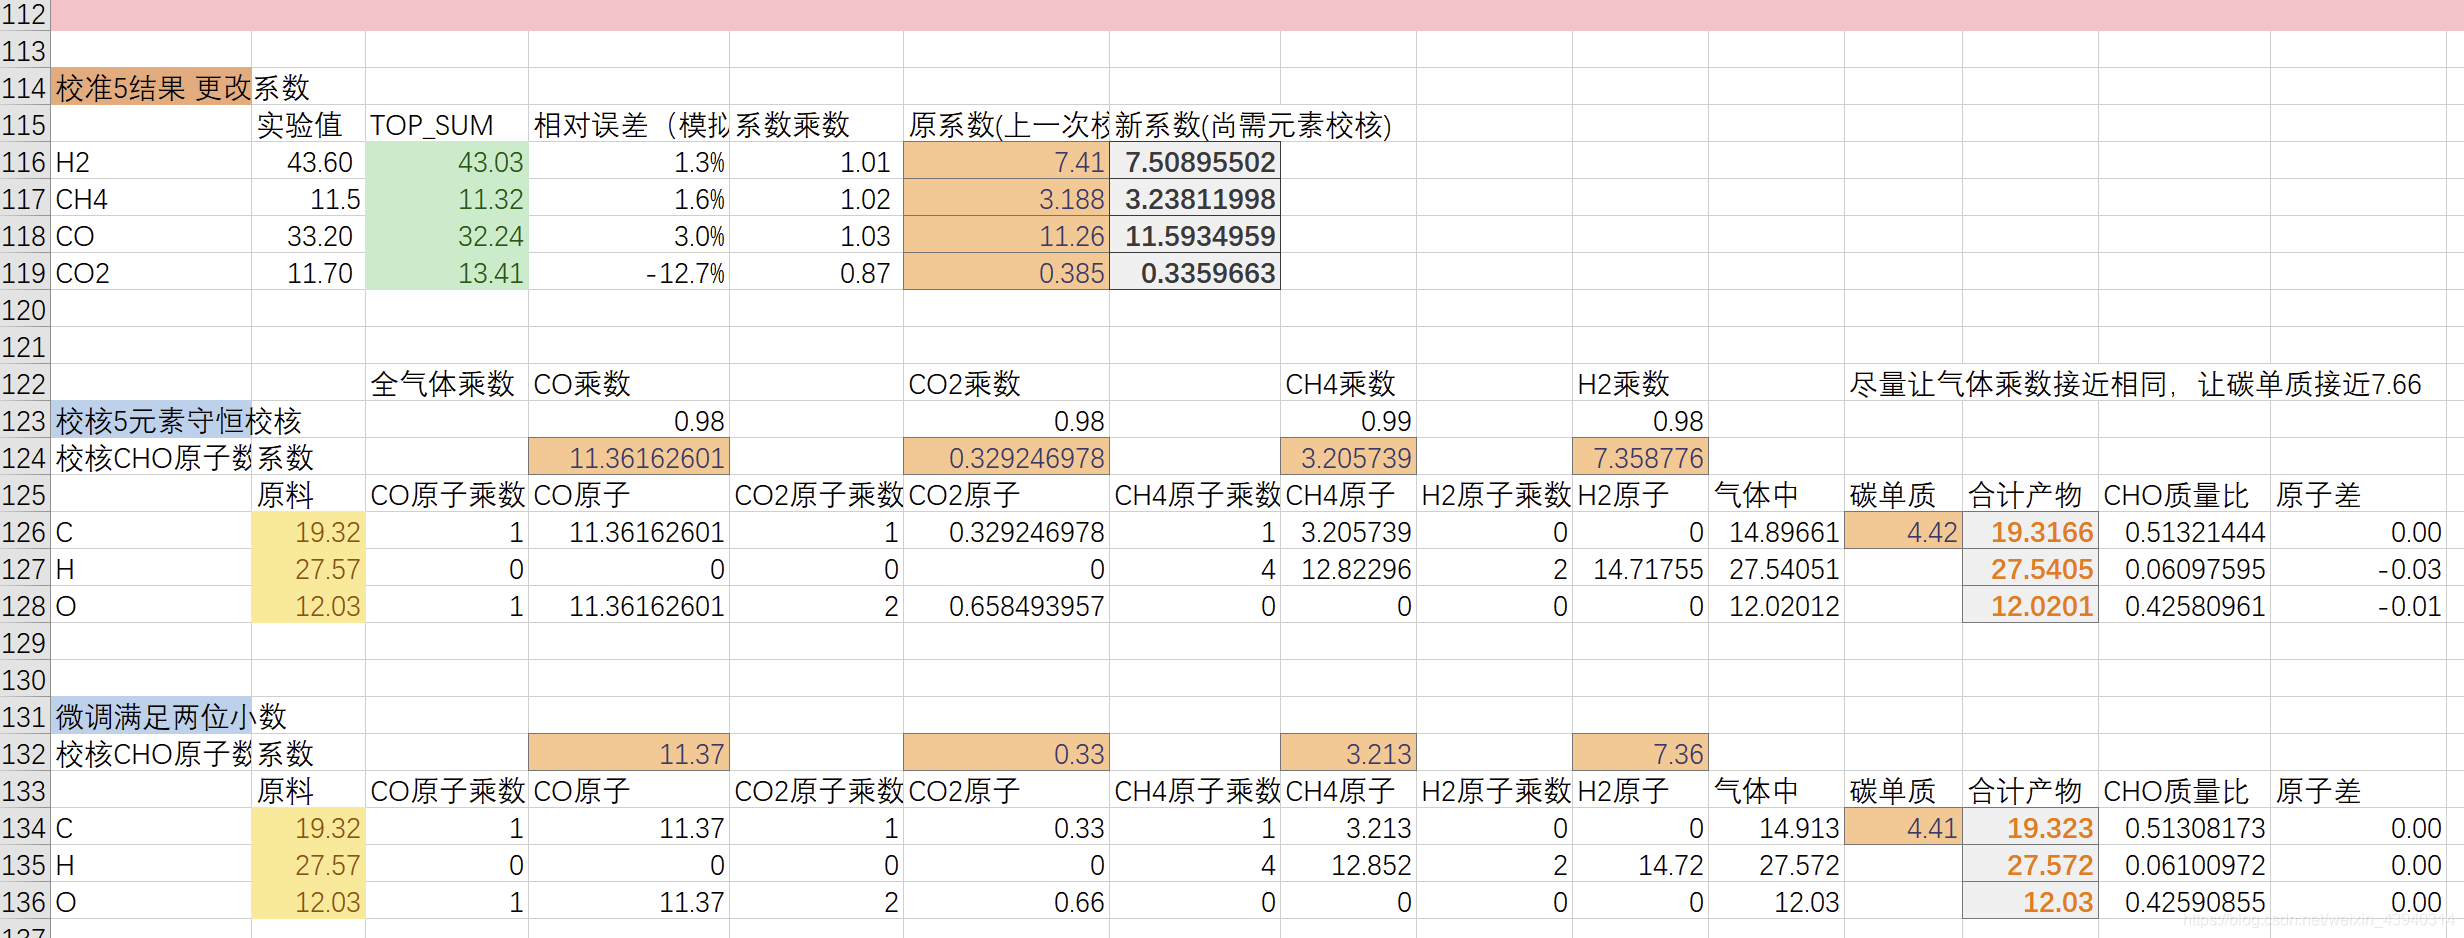Select original coefficient 7.41
This screenshot has height=938, width=2464.
pos(1006,162)
